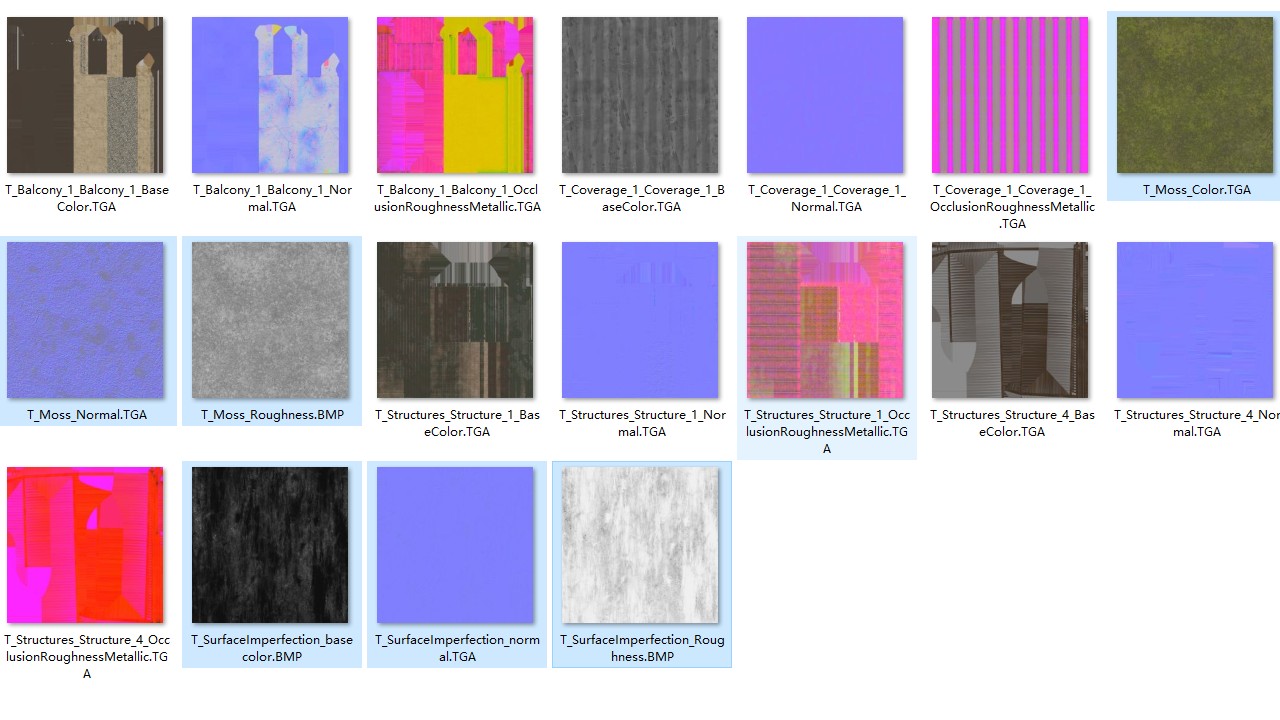This screenshot has height=720, width=1280.
Task: Select the Balcony OcclusionRoughnessMetallic texture thumbnail
Action: tap(455, 95)
